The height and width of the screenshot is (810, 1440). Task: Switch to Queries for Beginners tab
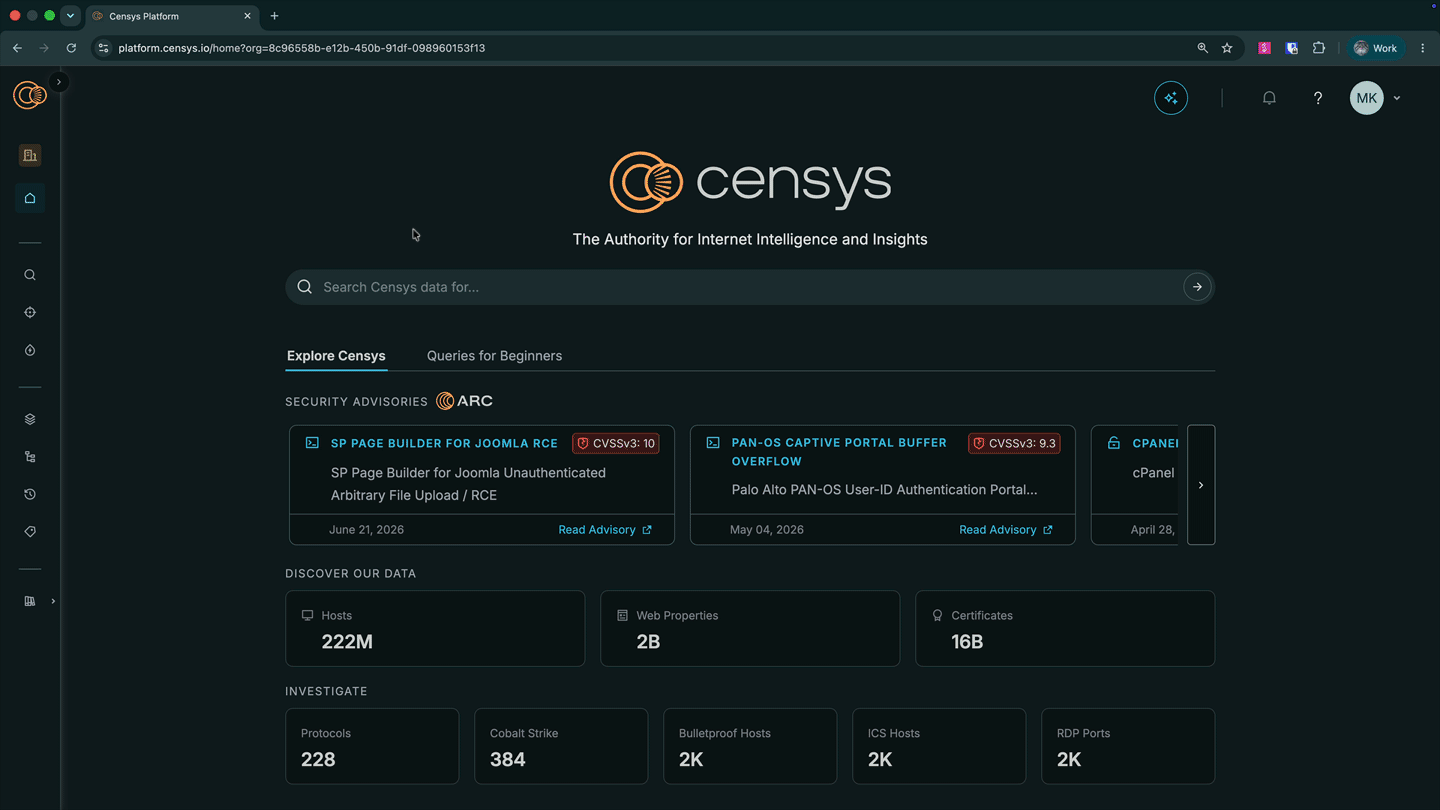pyautogui.click(x=494, y=356)
